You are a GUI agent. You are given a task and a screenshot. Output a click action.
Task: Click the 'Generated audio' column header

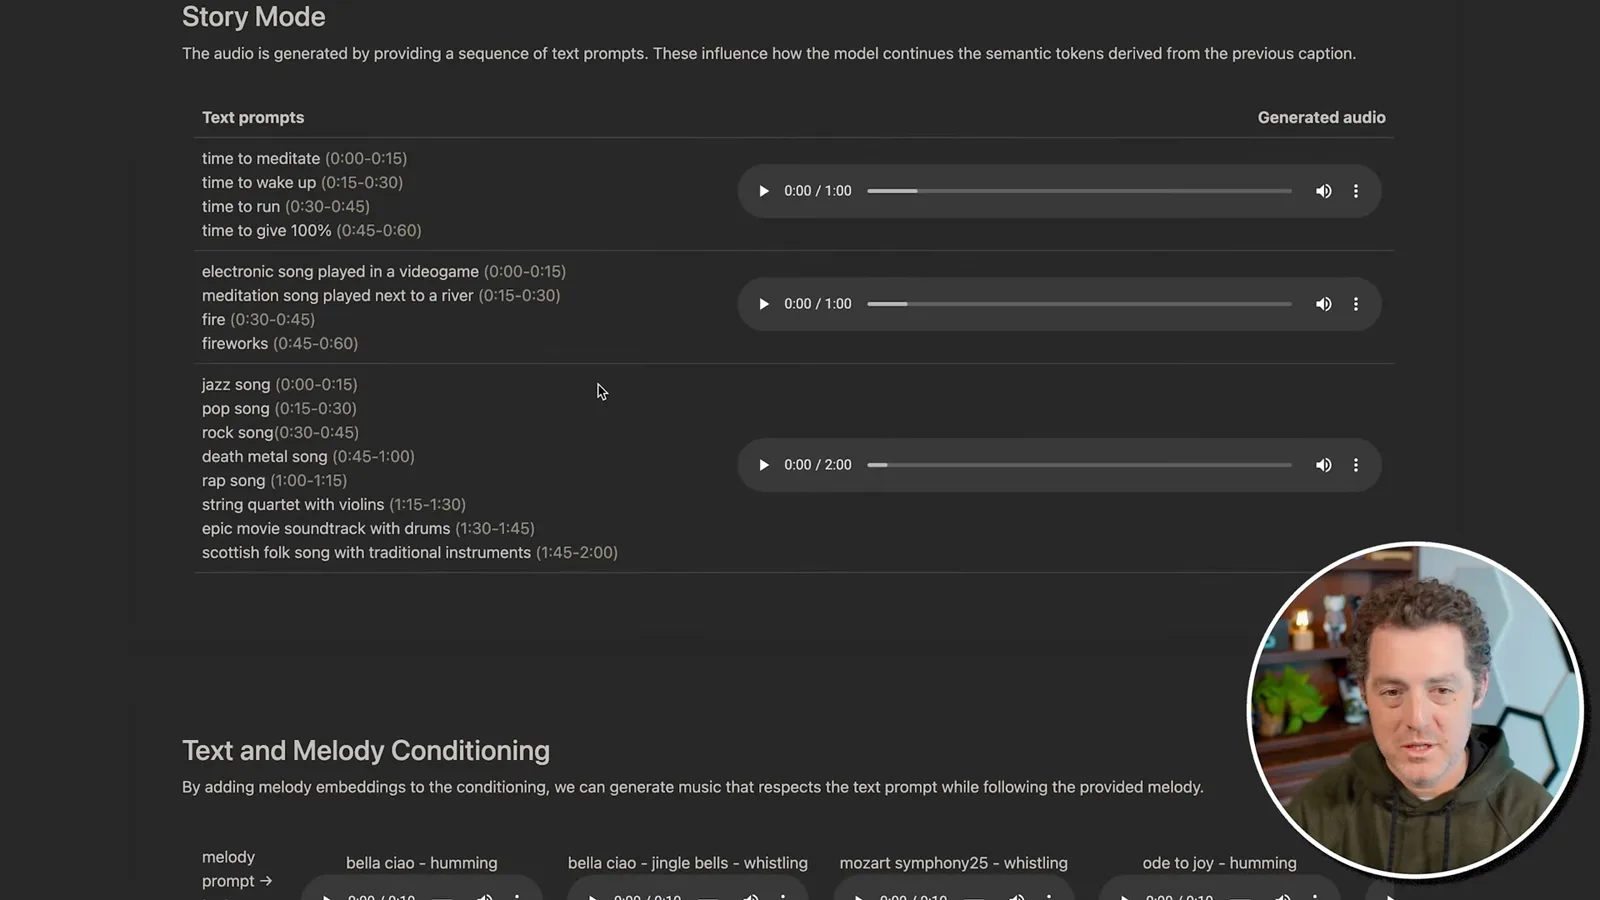[1321, 117]
